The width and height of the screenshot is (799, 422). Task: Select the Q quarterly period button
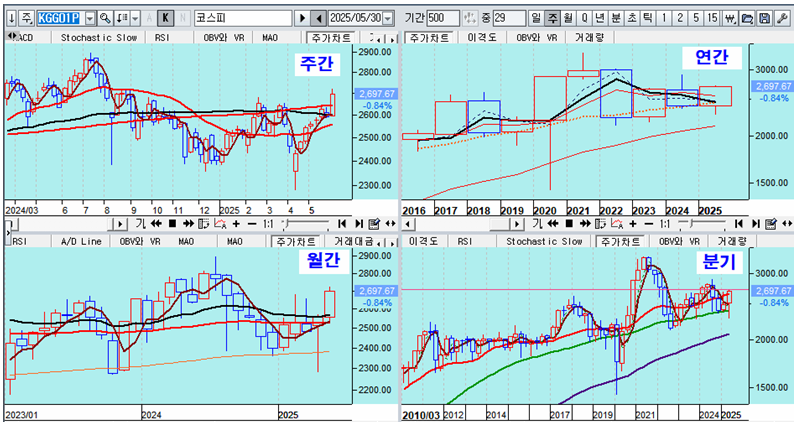pos(584,18)
